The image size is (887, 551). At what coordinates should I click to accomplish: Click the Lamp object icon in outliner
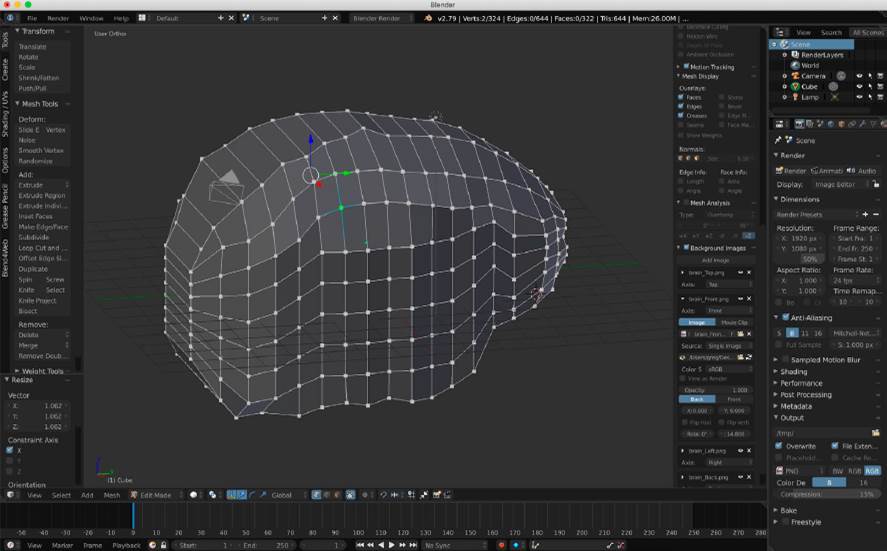(794, 97)
